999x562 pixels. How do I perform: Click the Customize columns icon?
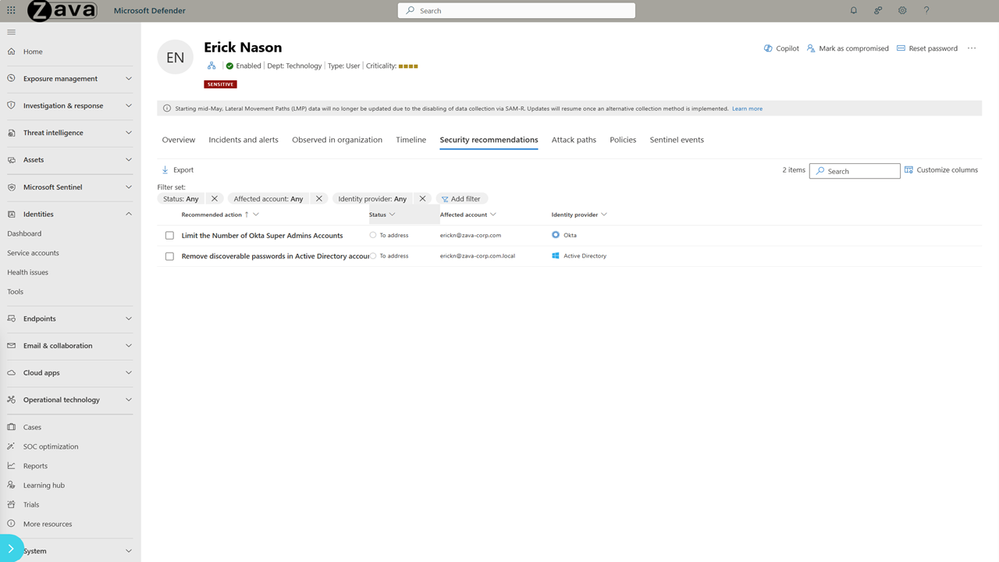[x=909, y=170]
